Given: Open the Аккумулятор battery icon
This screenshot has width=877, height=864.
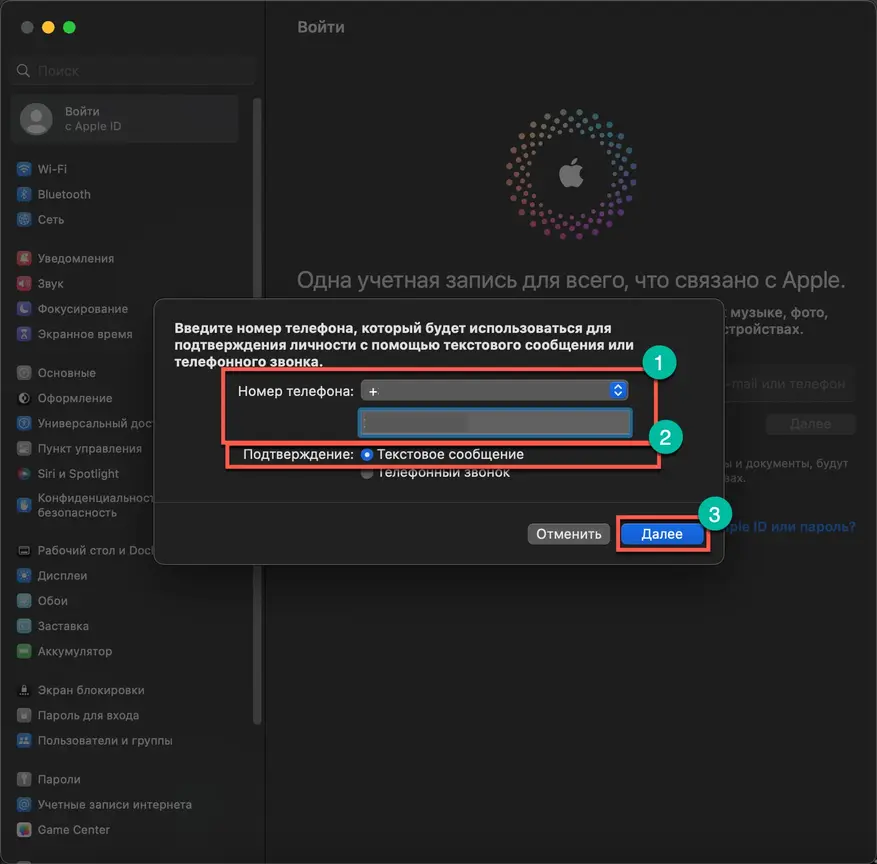Looking at the screenshot, I should tap(24, 651).
